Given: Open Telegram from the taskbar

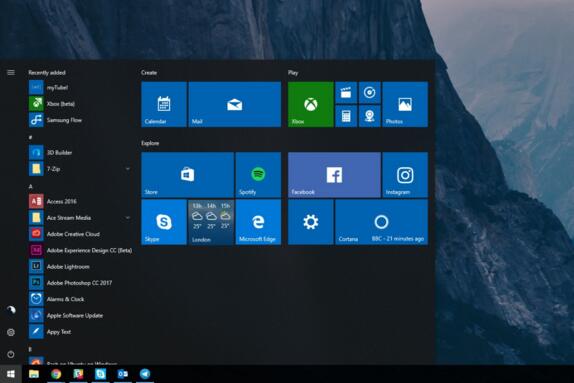Looking at the screenshot, I should 145,374.
